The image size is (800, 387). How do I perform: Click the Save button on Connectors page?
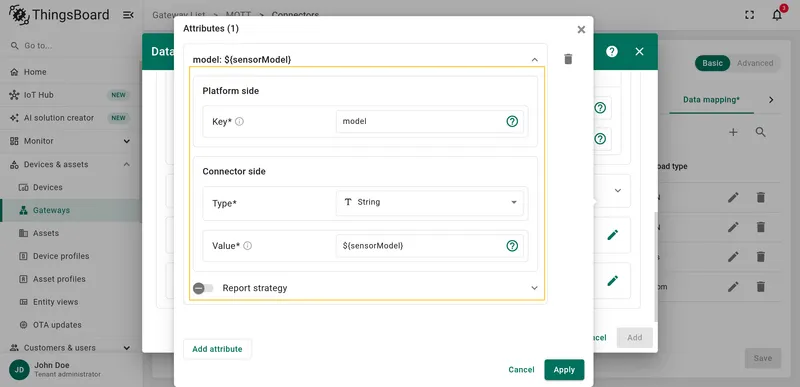point(763,358)
